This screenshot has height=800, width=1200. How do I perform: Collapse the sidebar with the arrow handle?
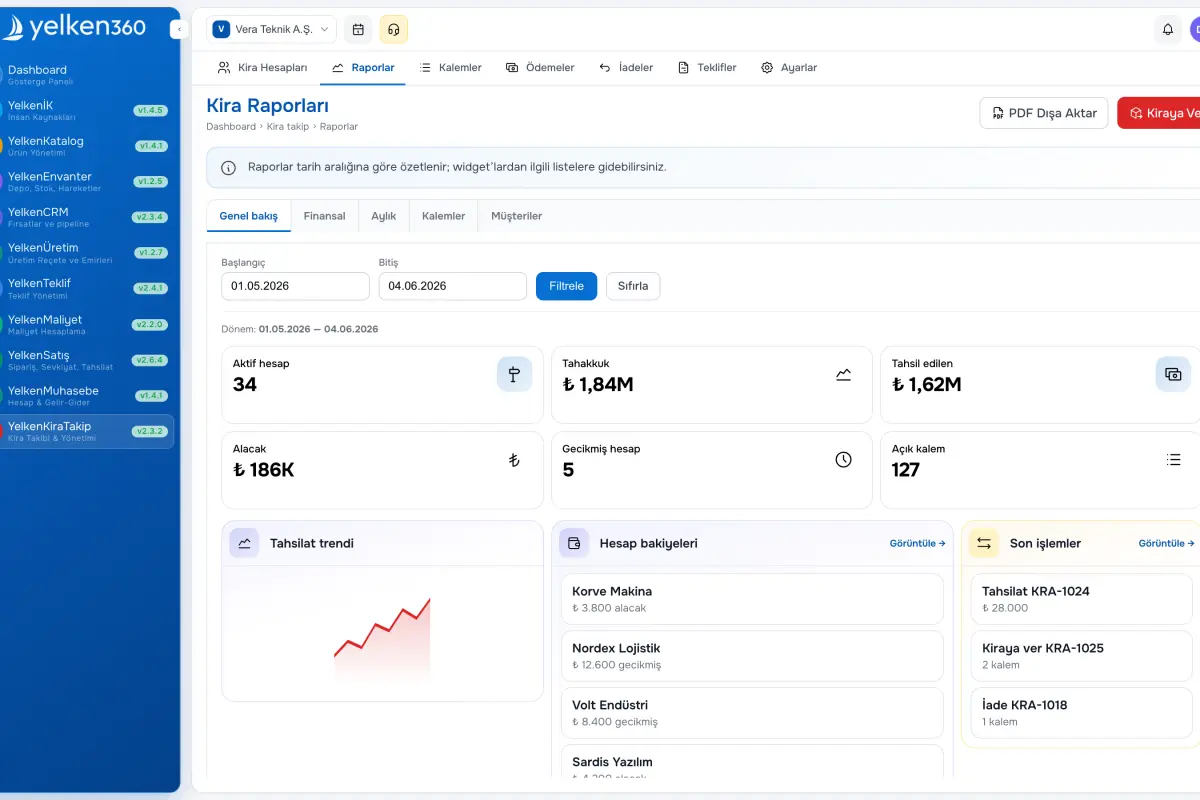pyautogui.click(x=179, y=29)
